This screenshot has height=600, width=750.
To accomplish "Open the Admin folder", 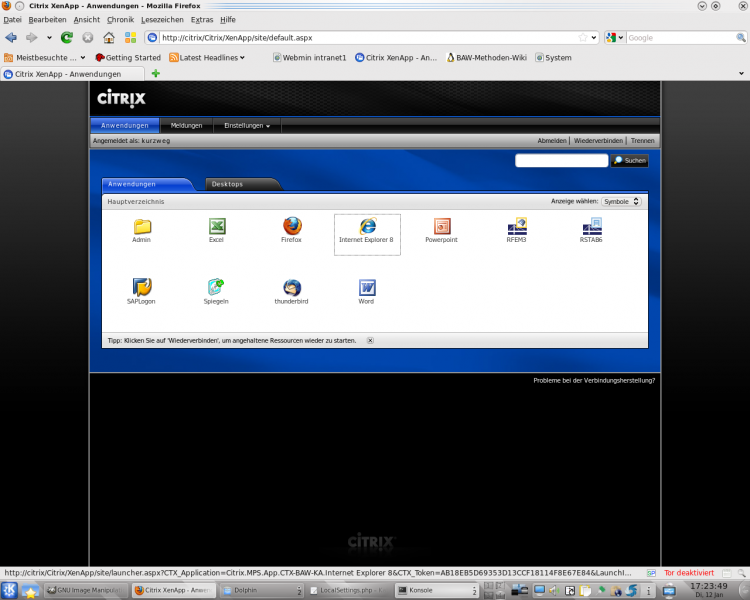I will [142, 230].
